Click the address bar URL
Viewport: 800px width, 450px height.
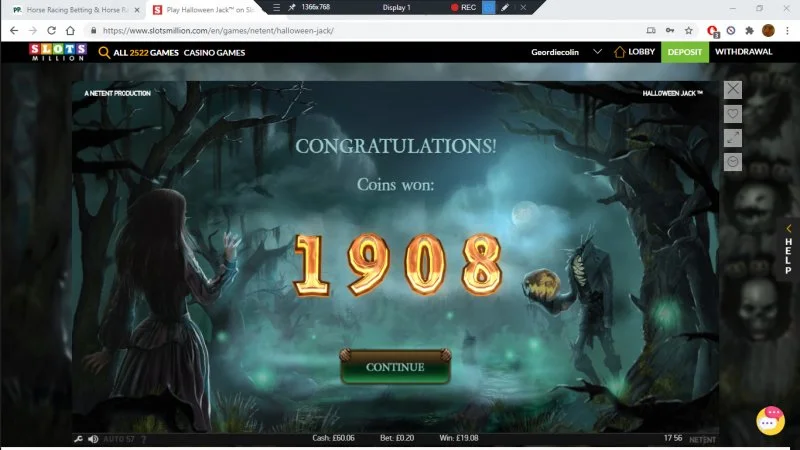click(x=218, y=31)
